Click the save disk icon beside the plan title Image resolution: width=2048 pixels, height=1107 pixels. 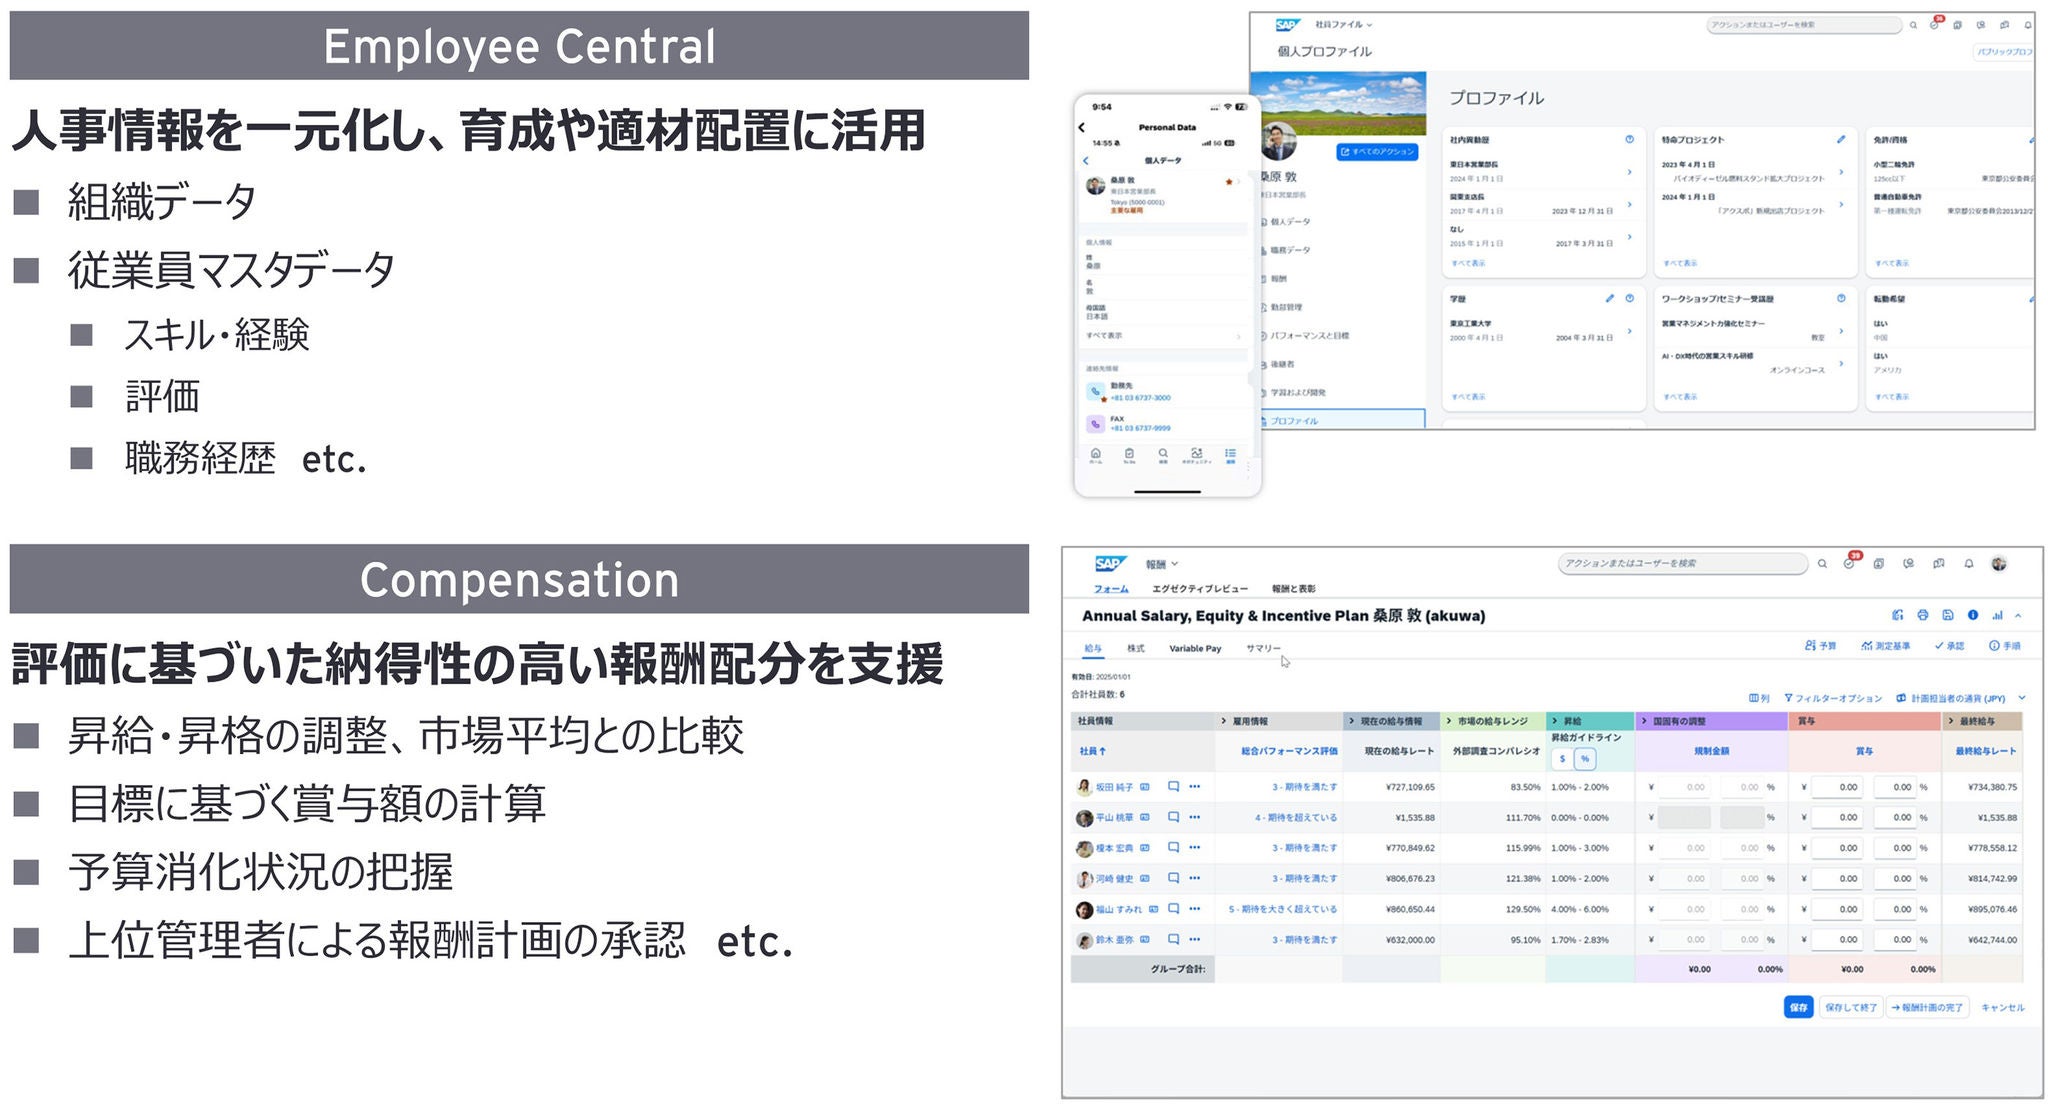1947,616
